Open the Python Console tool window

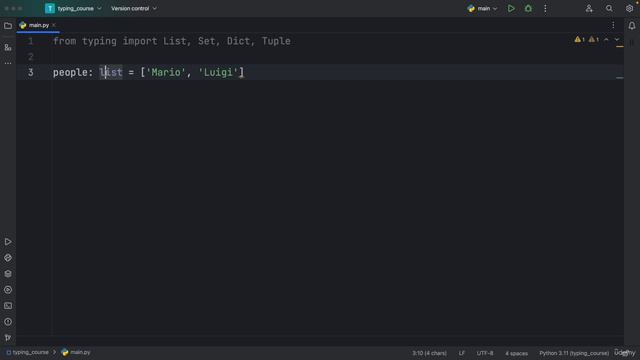point(8,290)
